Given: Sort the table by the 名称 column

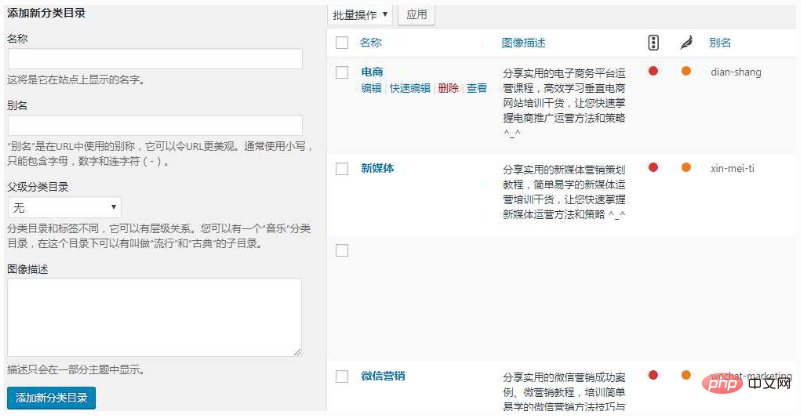Looking at the screenshot, I should (371, 43).
